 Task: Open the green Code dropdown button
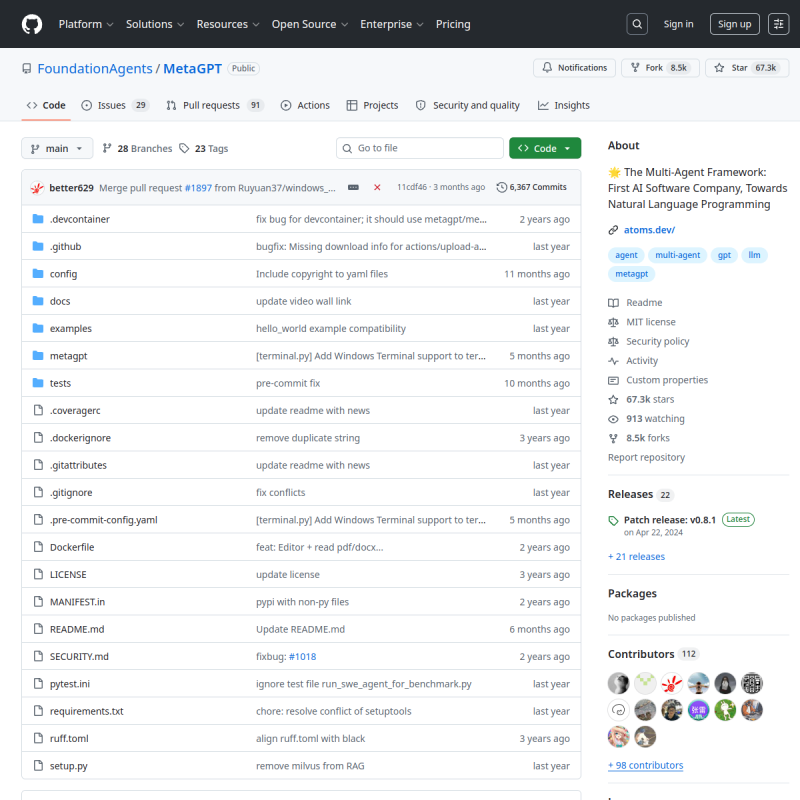pos(545,148)
